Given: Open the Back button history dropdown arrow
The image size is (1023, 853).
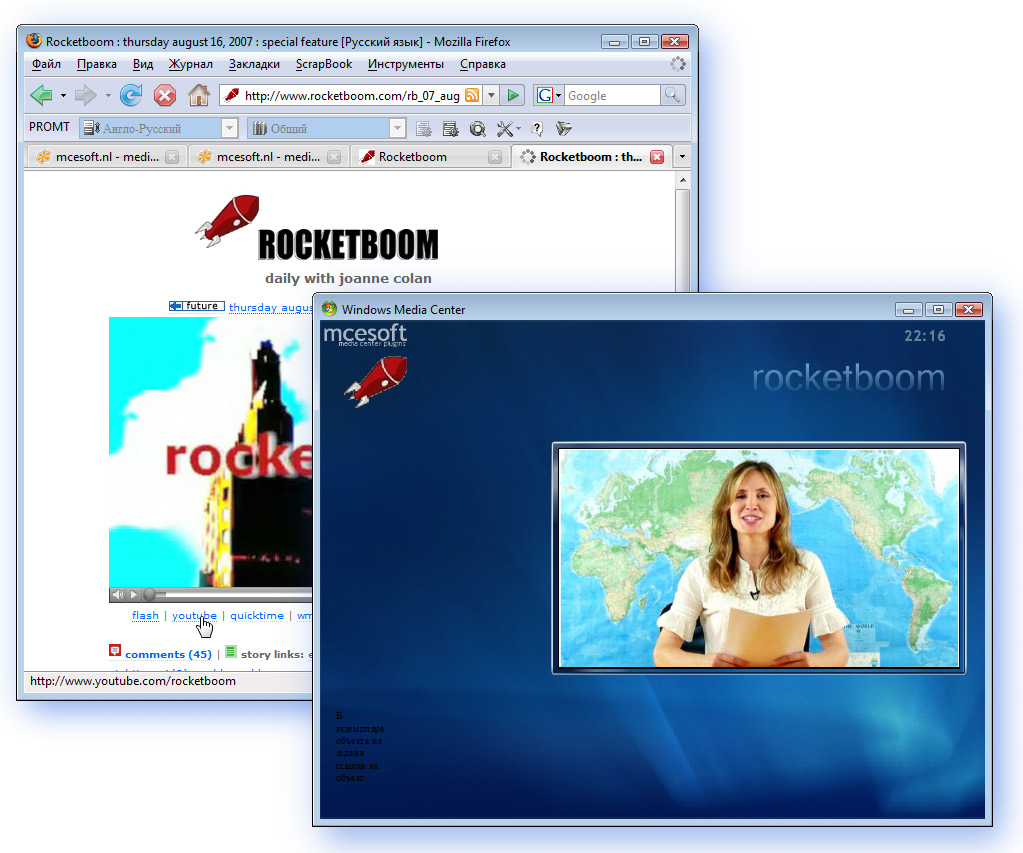Looking at the screenshot, I should click(63, 96).
